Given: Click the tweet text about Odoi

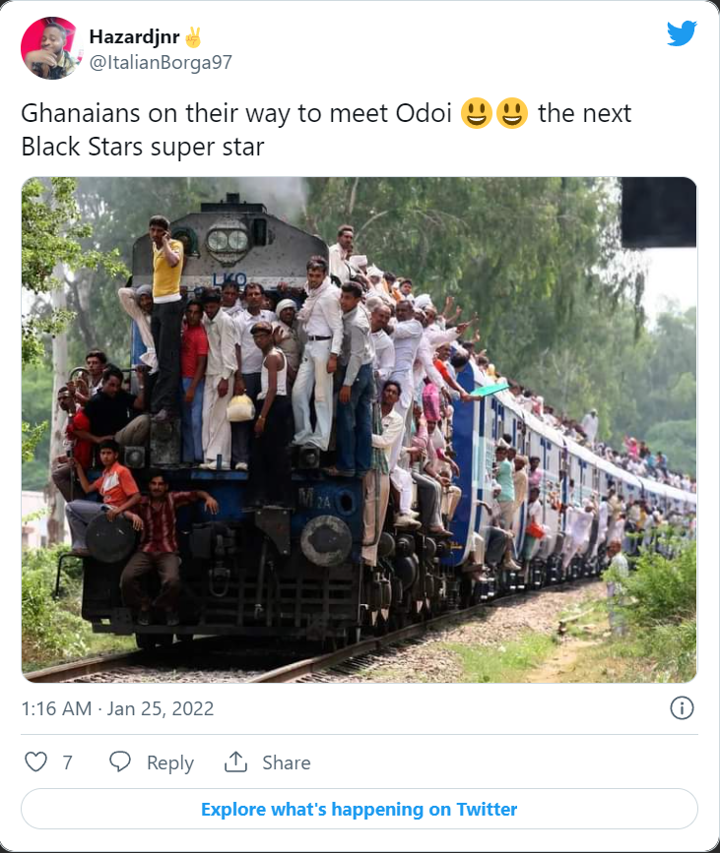Looking at the screenshot, I should point(326,129).
